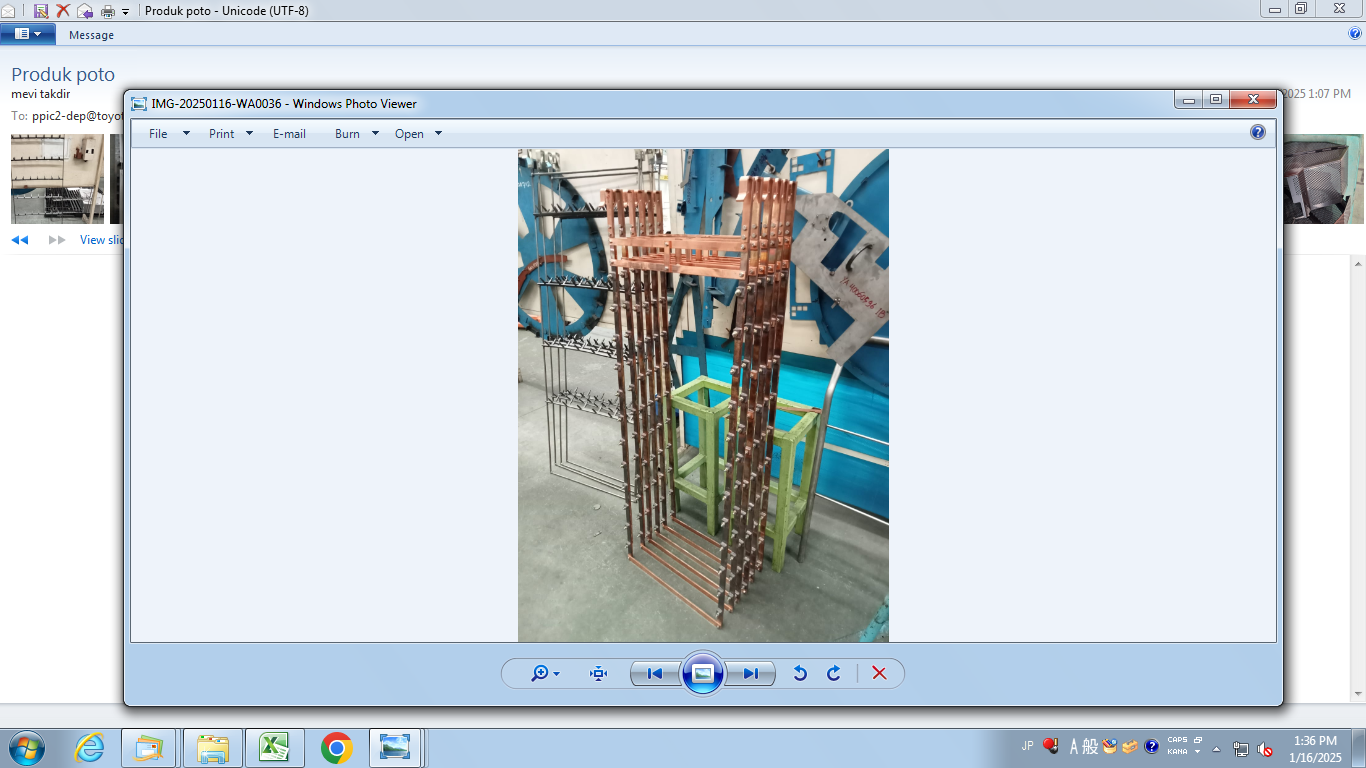Click Reply icon in mail quick access toolbar
Viewport: 1366px width, 768px height.
(x=85, y=11)
